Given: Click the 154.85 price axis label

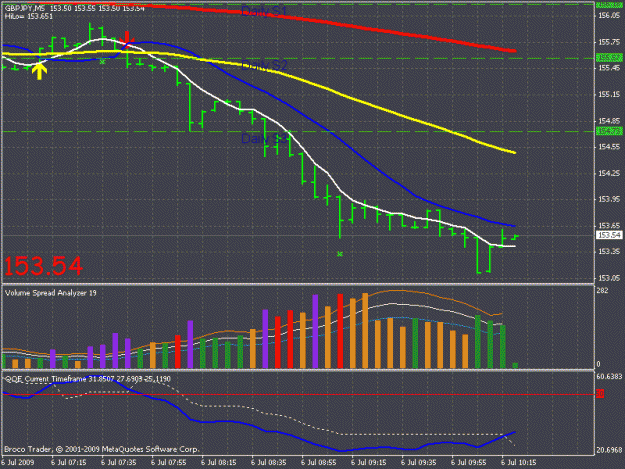Looking at the screenshot, I should coord(609,121).
